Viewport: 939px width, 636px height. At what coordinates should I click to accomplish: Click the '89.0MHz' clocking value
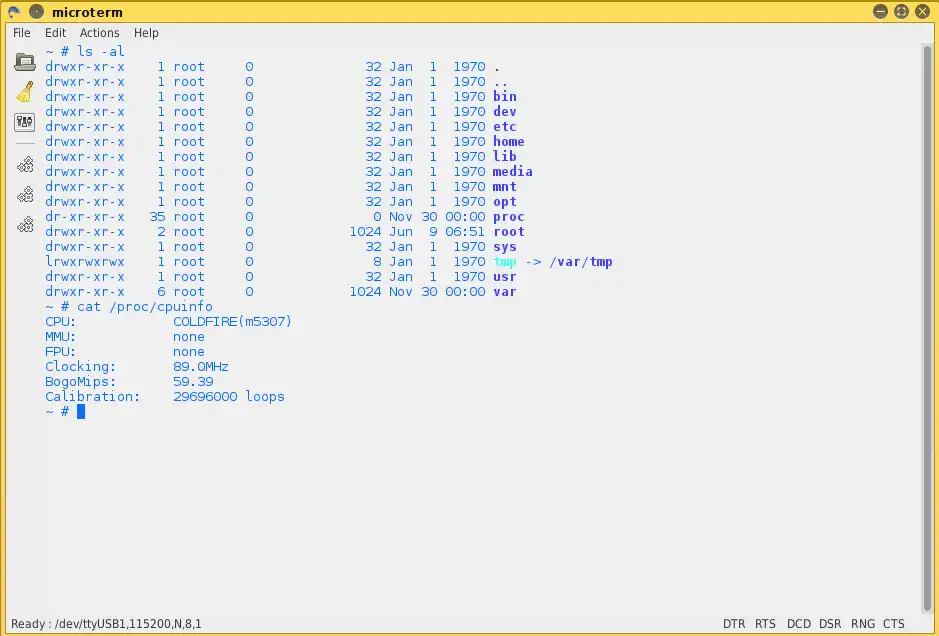pyautogui.click(x=201, y=367)
